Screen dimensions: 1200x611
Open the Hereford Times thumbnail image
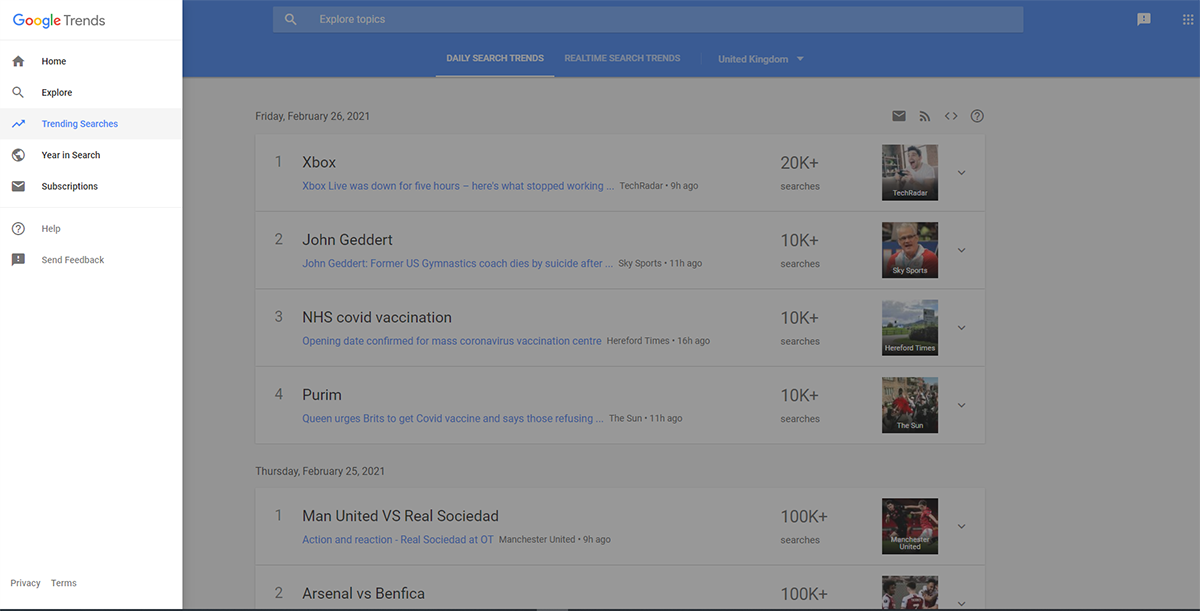click(910, 327)
